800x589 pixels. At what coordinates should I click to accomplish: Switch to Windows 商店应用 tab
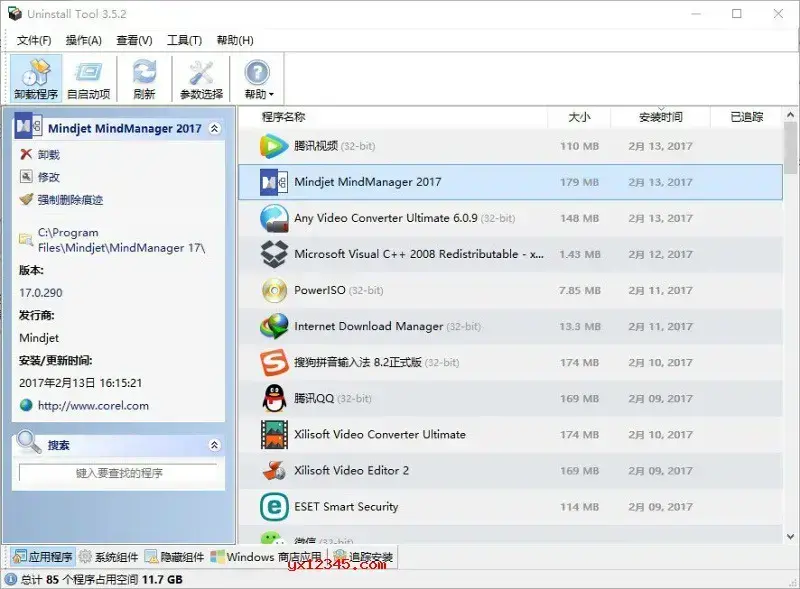tap(266, 557)
